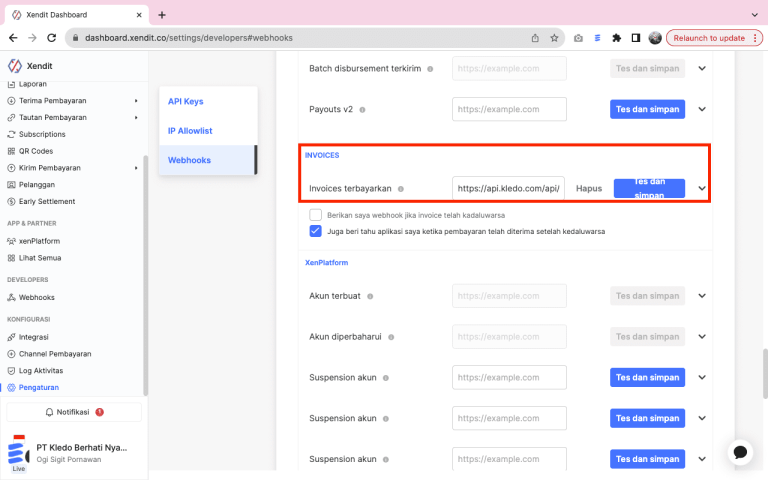Open Pelanggan in sidebar menu

37,185
